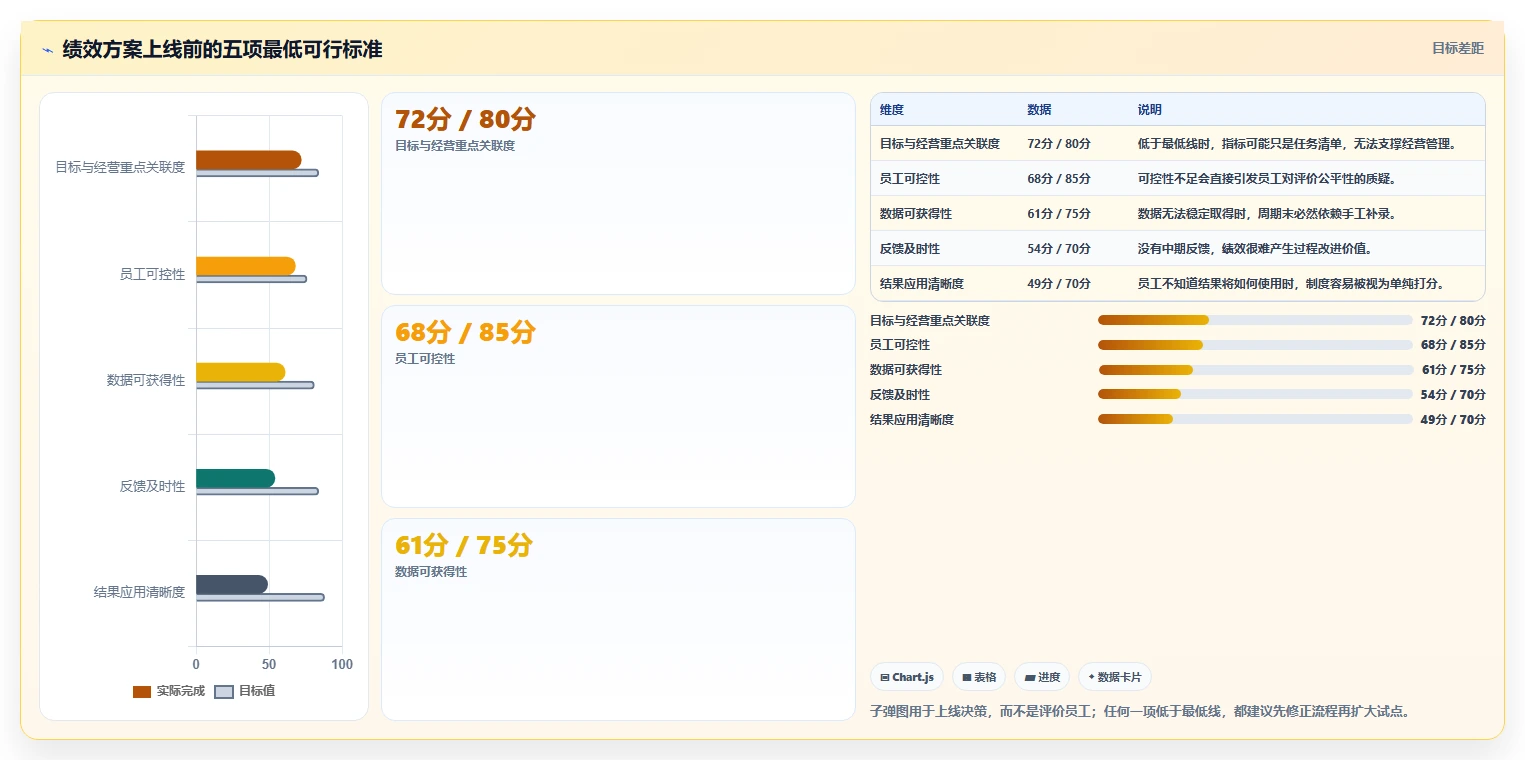Click the chart's 目标与经营重点关联度 axis label
The width and height of the screenshot is (1525, 760).
(120, 167)
